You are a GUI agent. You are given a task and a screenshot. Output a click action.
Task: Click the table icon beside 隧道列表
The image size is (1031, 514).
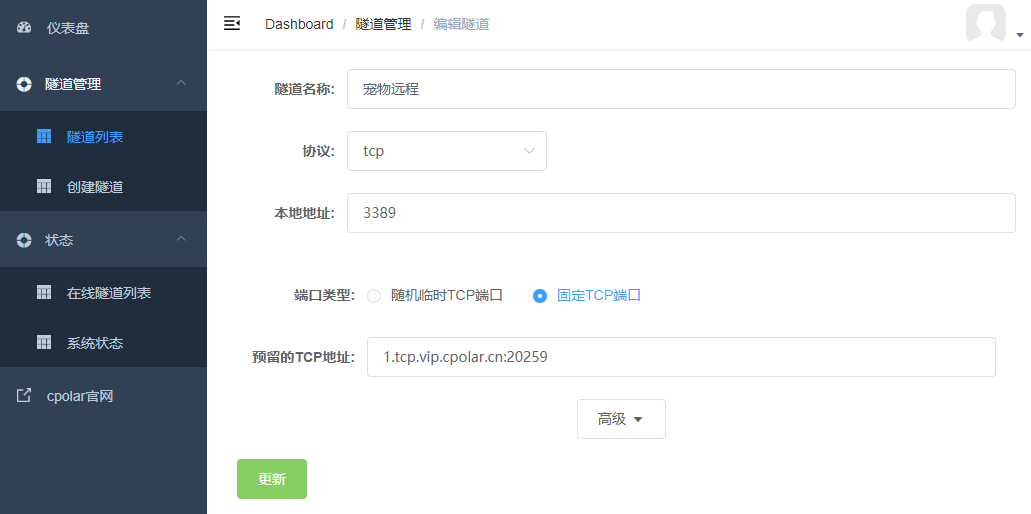click(43, 137)
